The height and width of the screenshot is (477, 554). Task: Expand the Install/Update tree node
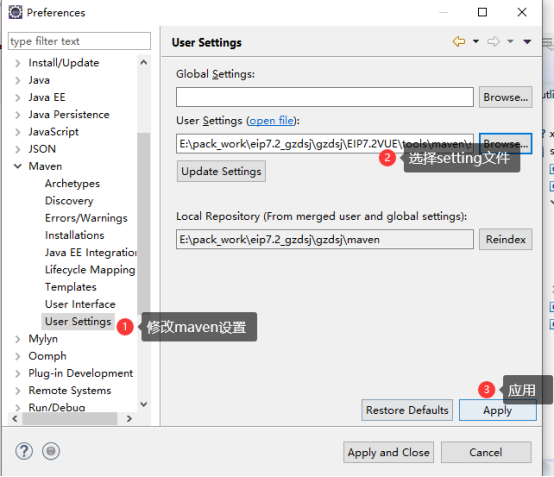pyautogui.click(x=18, y=63)
